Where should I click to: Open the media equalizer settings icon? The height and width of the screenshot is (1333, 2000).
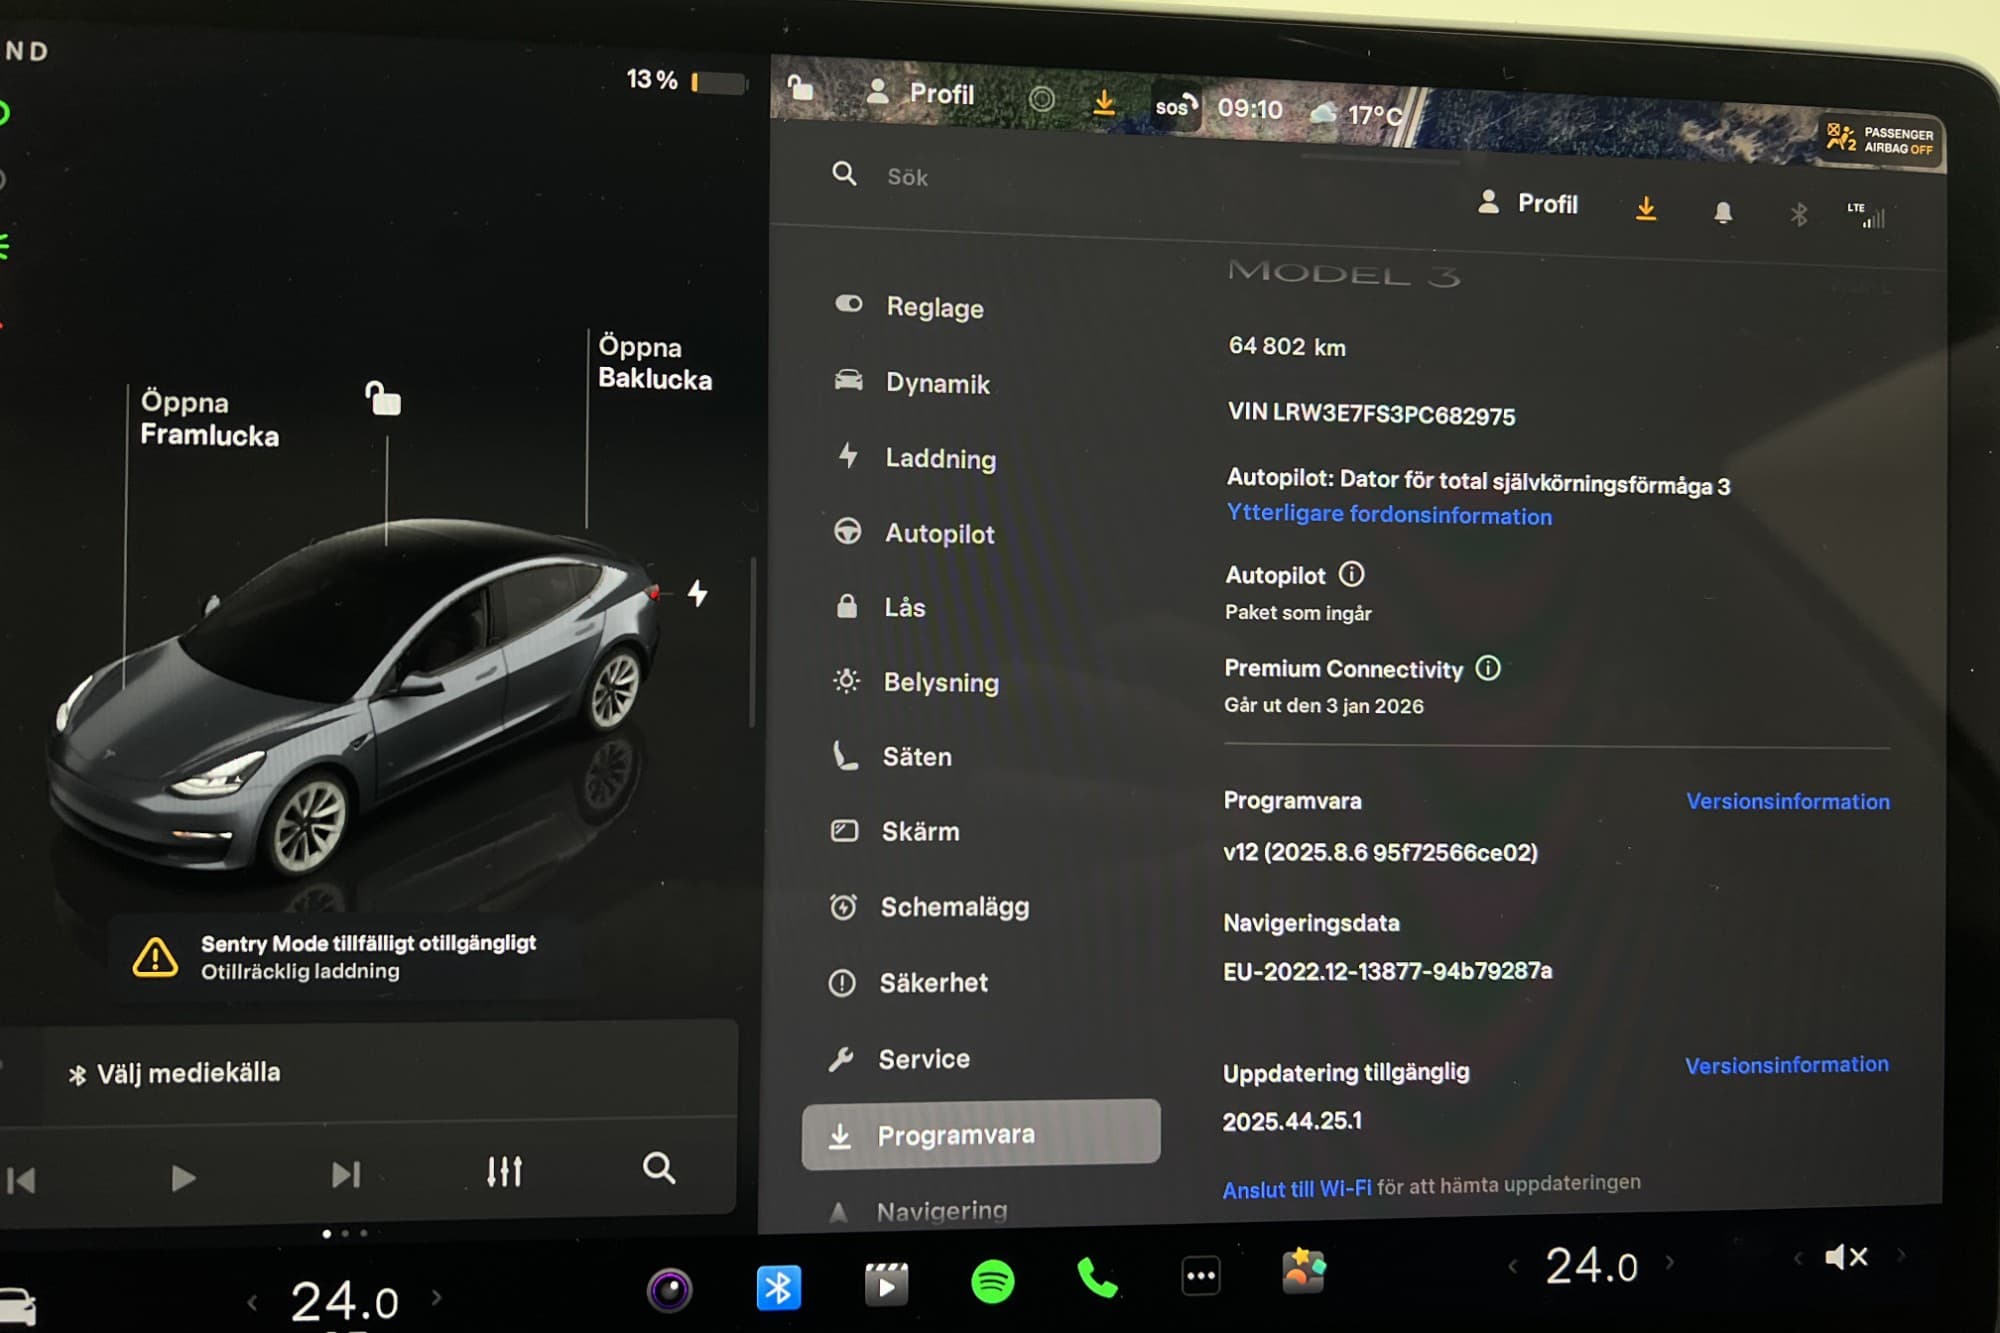click(x=504, y=1171)
